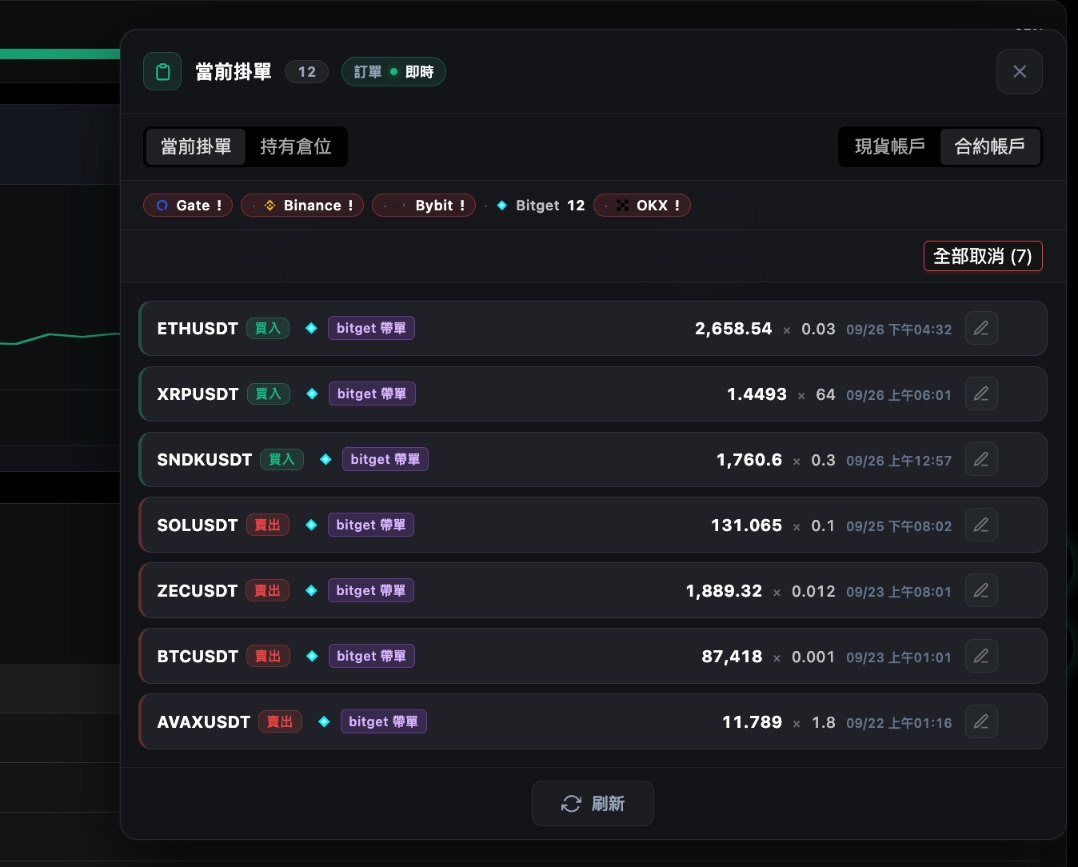Screen dimensions: 1078x867
Task: Click the Bitget diamond icon in BTCUSDT row
Action: tap(312, 657)
